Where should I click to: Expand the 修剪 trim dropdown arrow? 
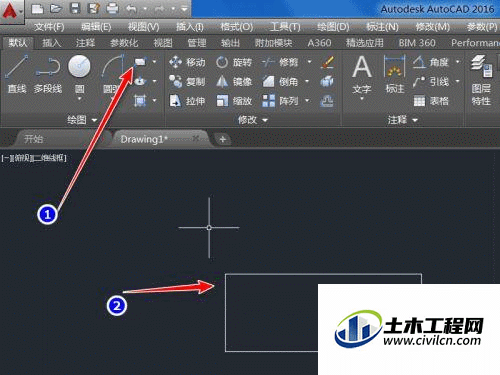coord(309,62)
